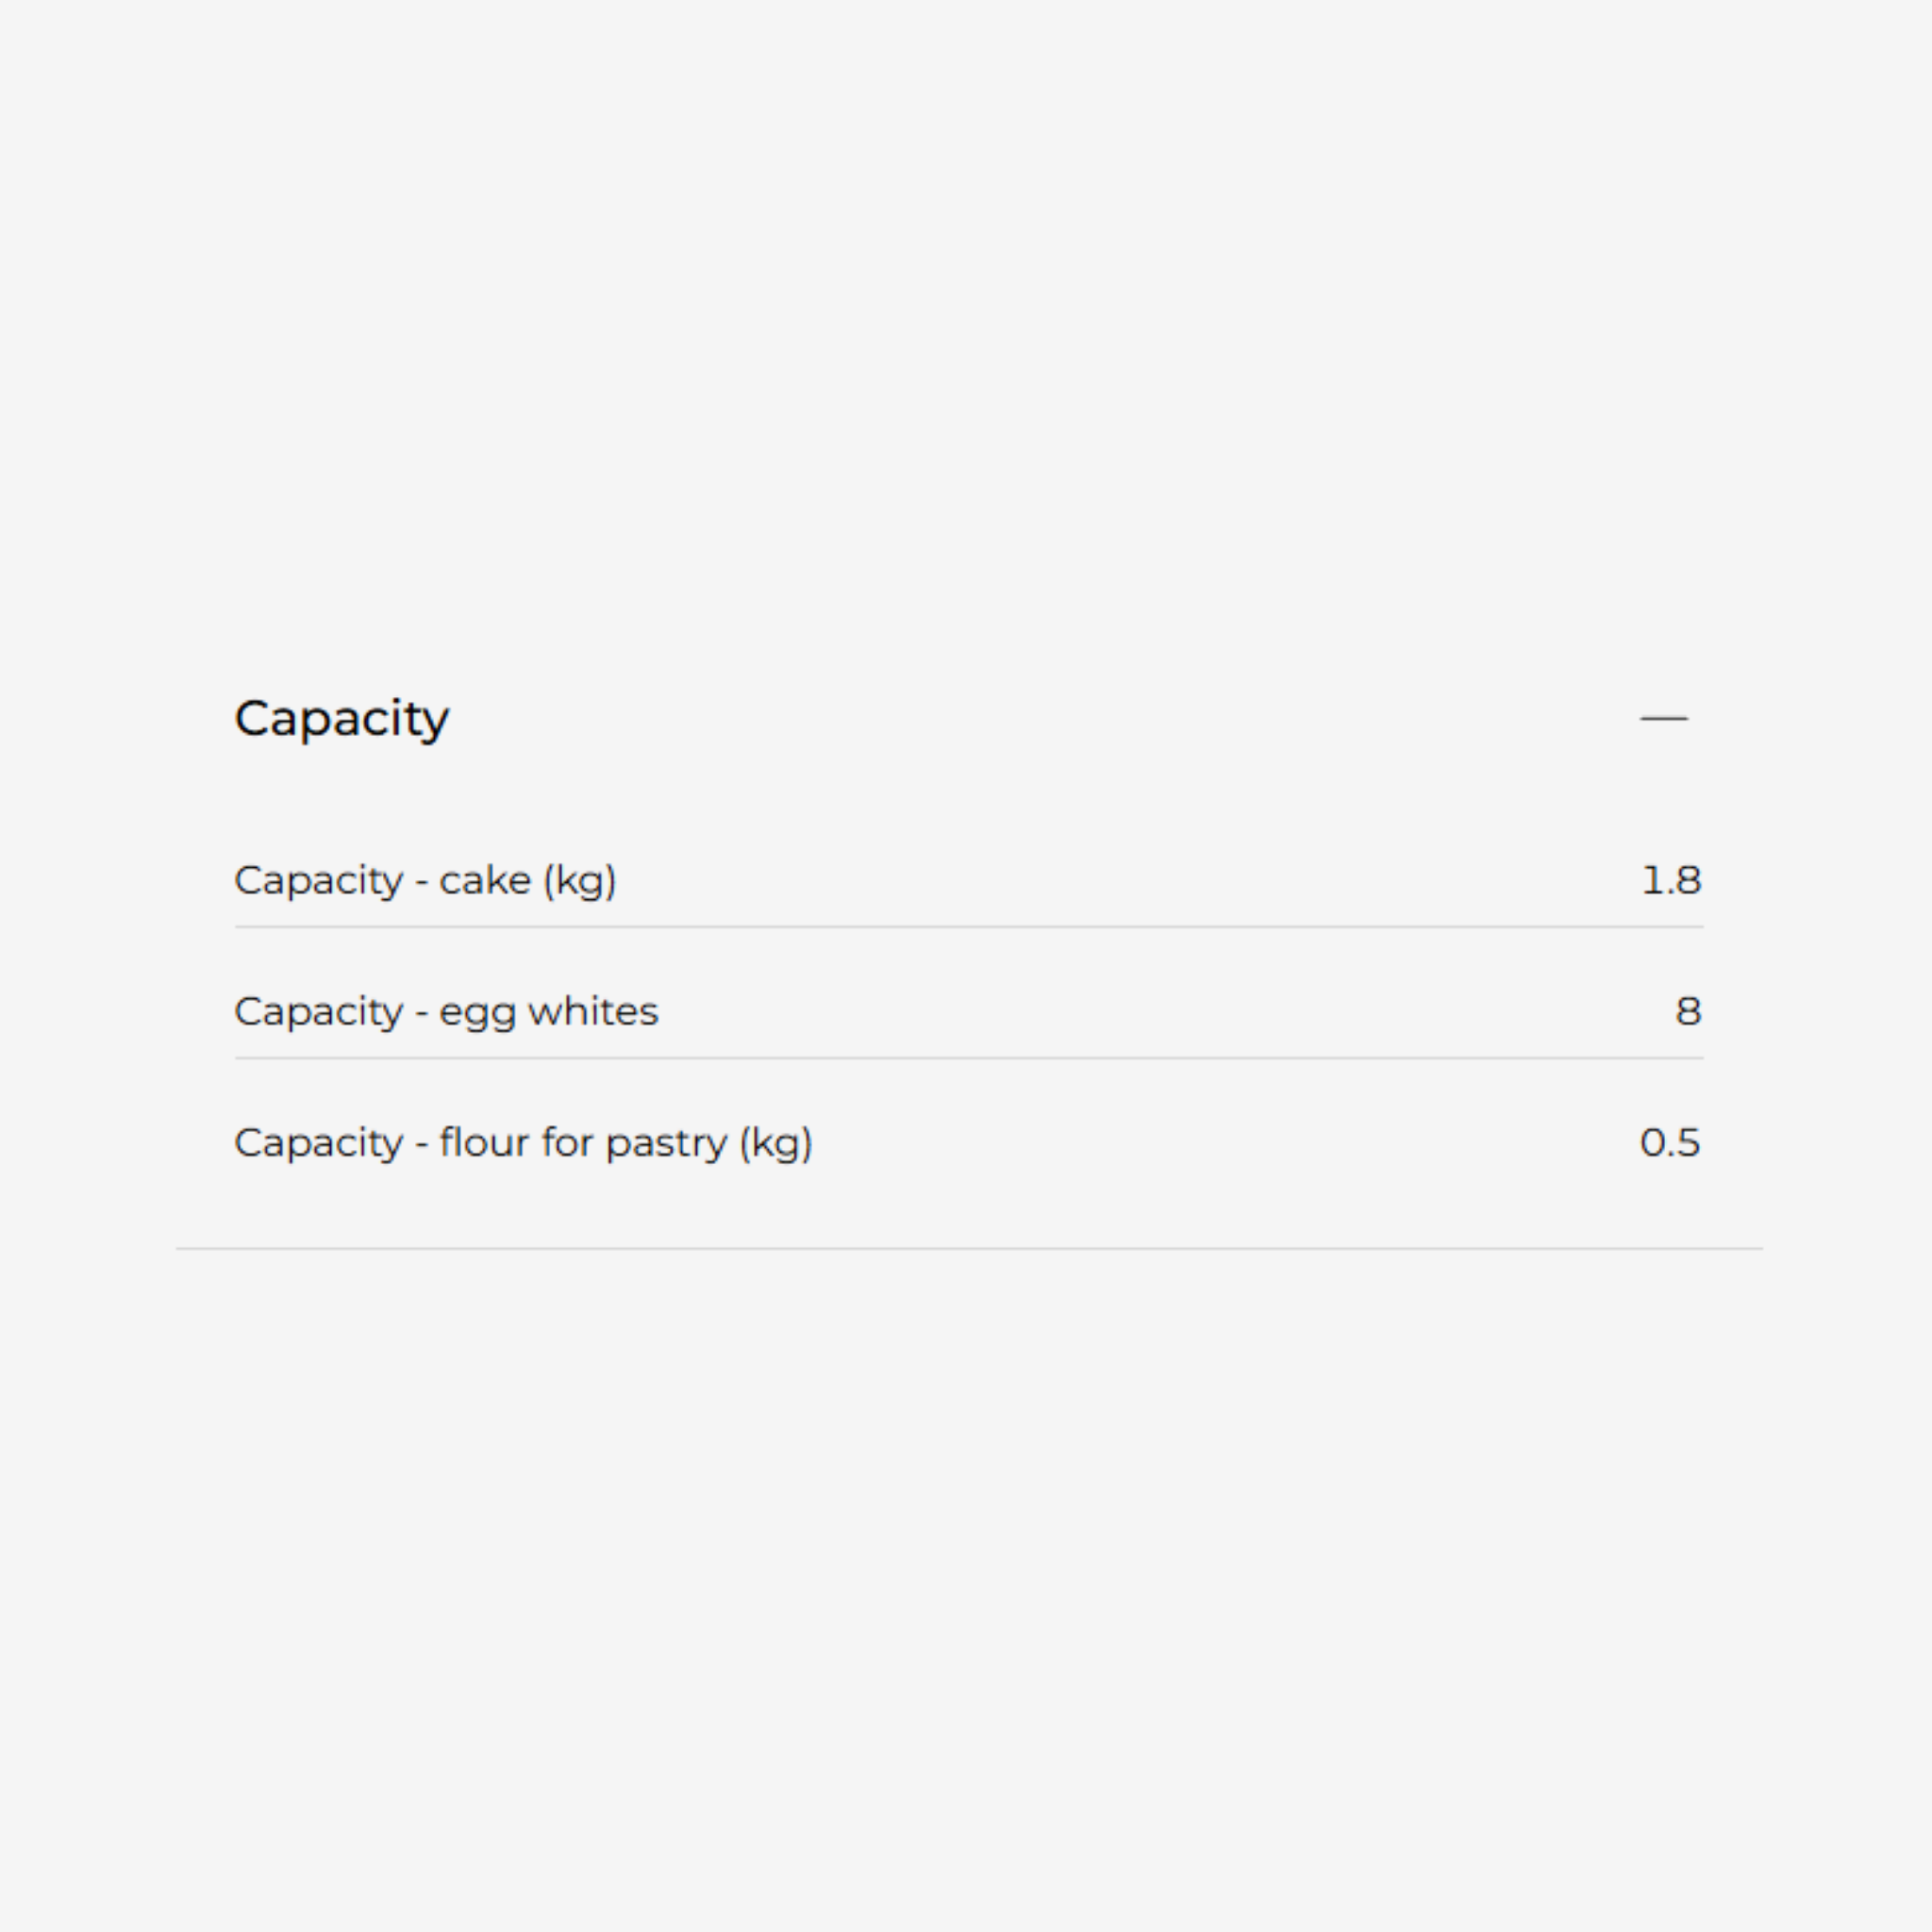Collapse the Capacity section using minus icon
Screen dimensions: 1932x1932
1663,718
